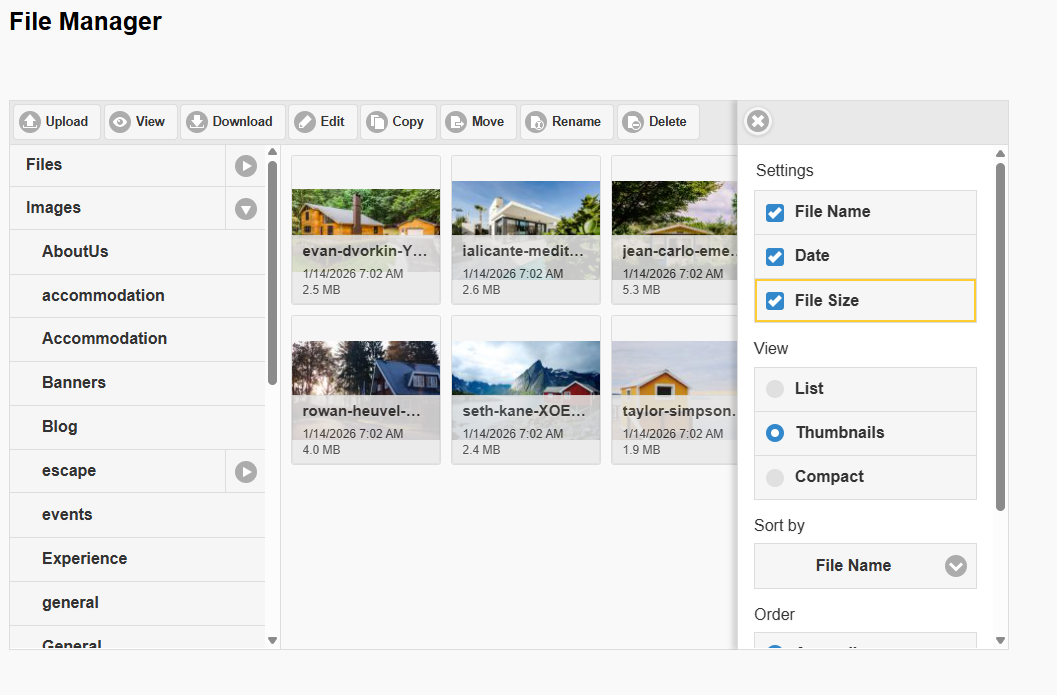
Task: Disable the File Size checkbox
Action: pos(775,301)
